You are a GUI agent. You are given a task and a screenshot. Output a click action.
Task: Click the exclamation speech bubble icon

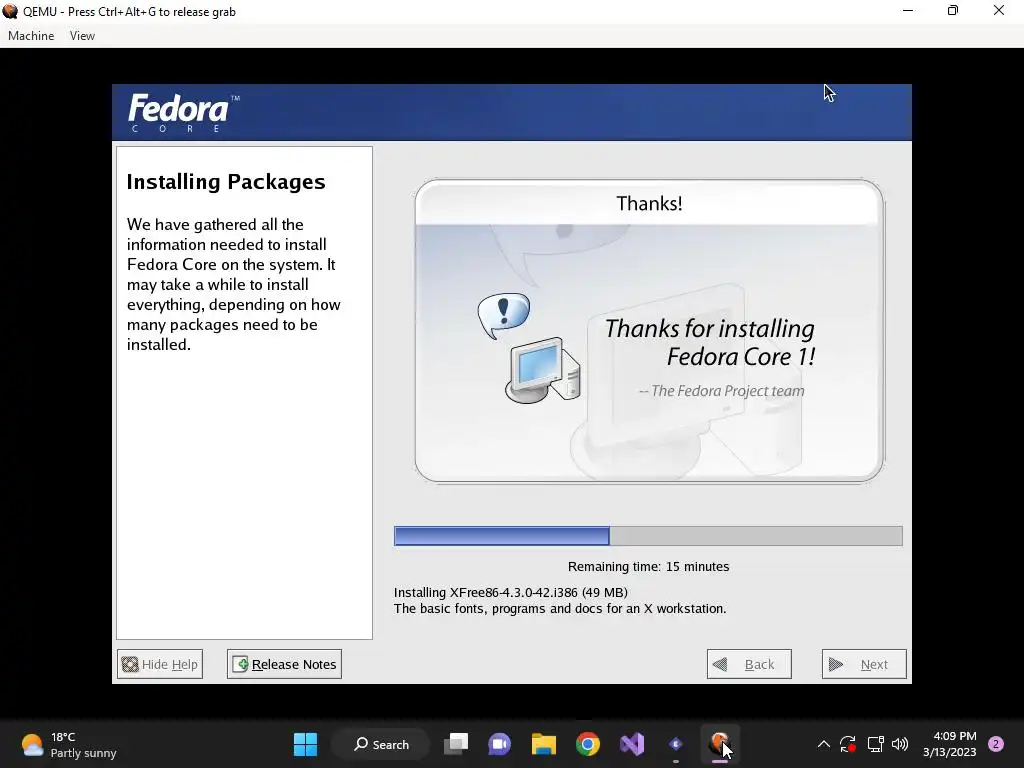pos(504,315)
